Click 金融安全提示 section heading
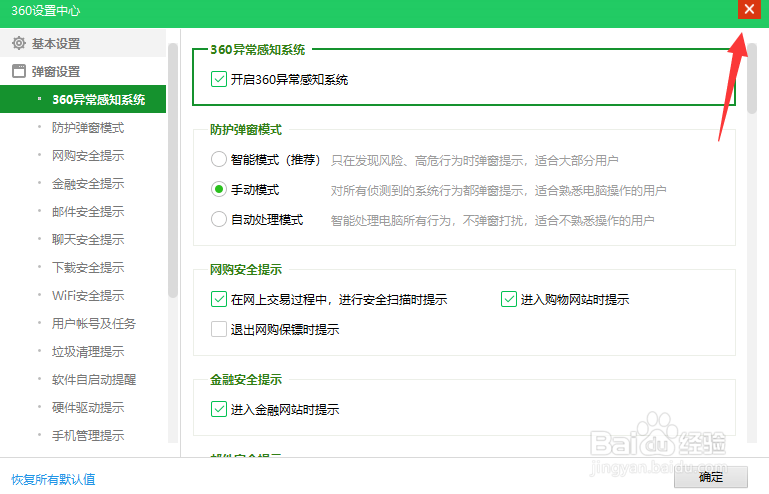This screenshot has height=494, width=769. coord(246,379)
